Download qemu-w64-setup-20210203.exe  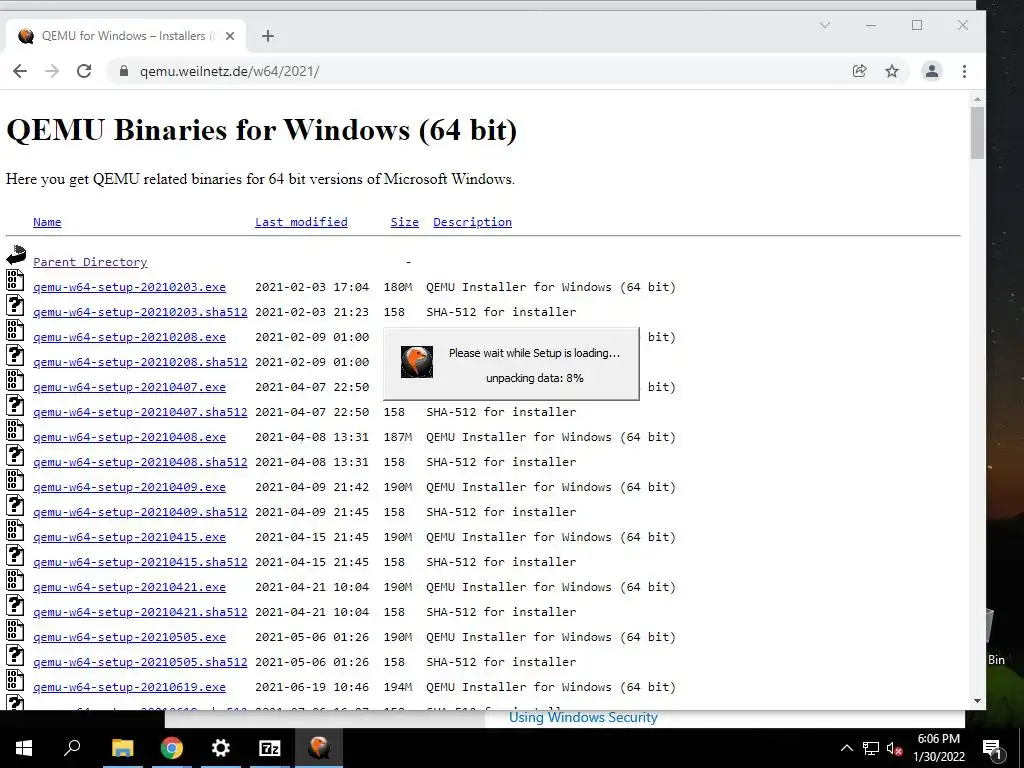click(x=129, y=287)
